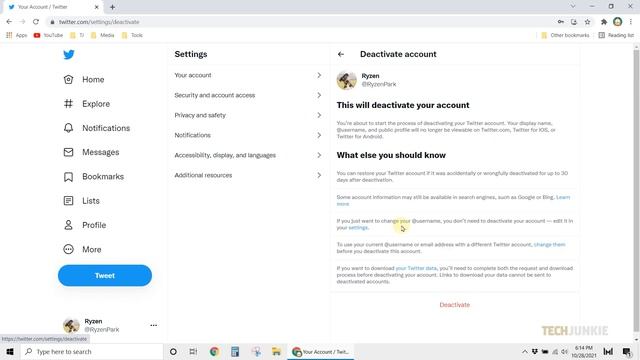Click the password key icon
640x360 pixels.
coord(560,22)
